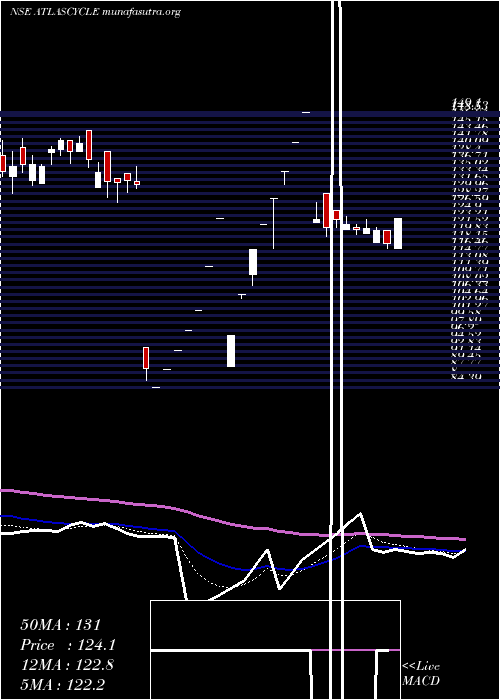Select the 50MA : 131 legend value
Viewport: 500px width, 700px height.
pyautogui.click(x=60, y=625)
